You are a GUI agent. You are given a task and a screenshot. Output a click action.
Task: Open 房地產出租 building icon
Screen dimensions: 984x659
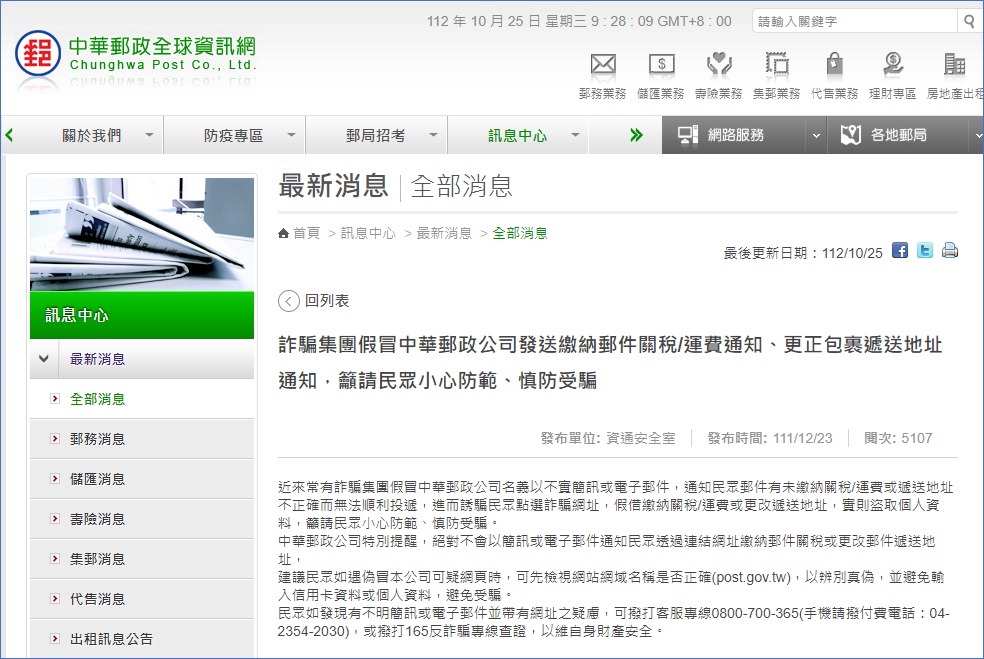point(954,64)
